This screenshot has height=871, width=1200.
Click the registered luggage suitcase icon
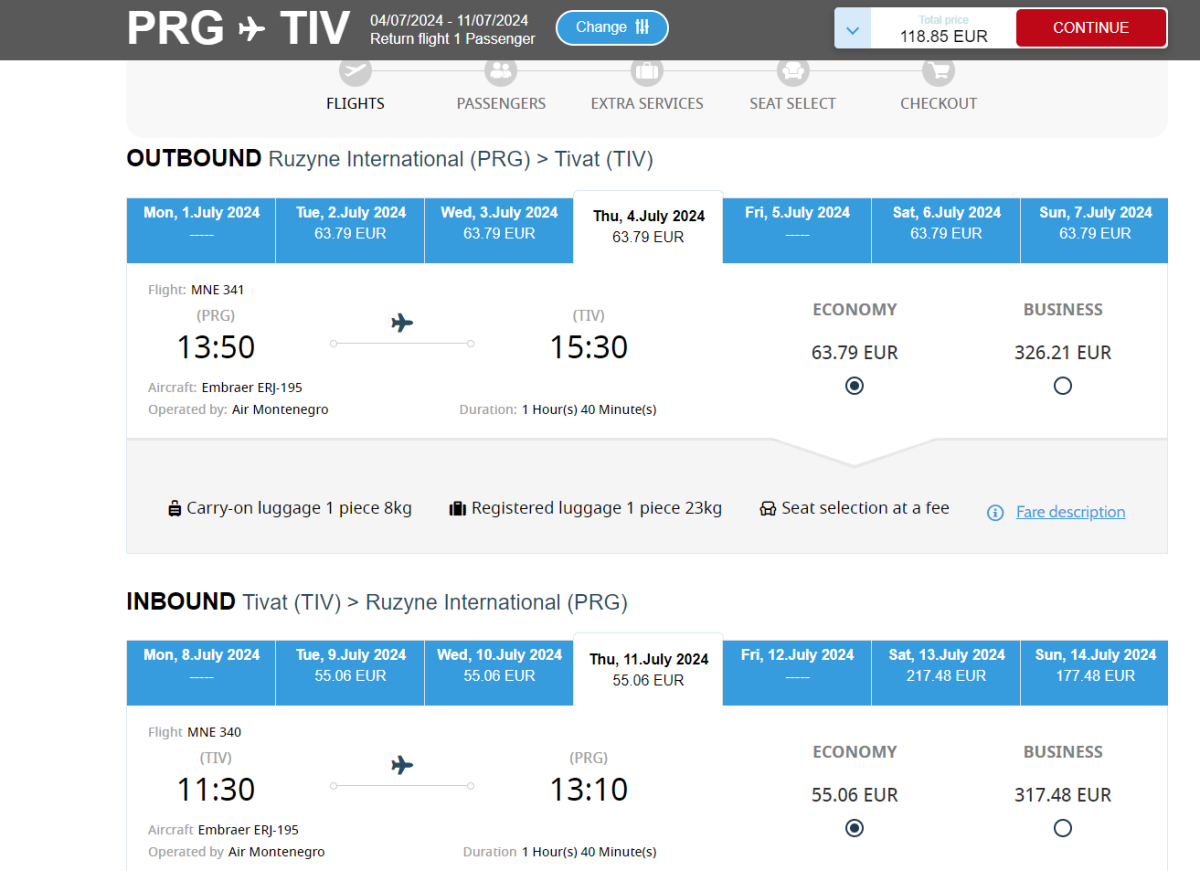tap(458, 508)
